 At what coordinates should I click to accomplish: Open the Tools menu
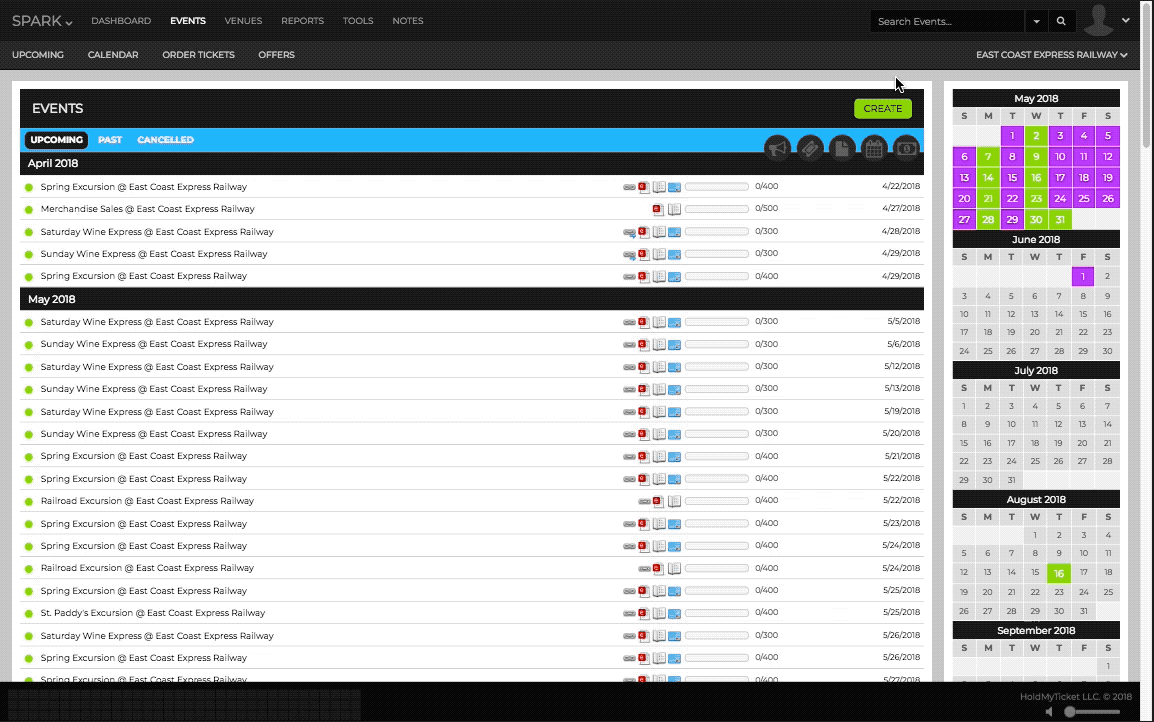coord(358,21)
